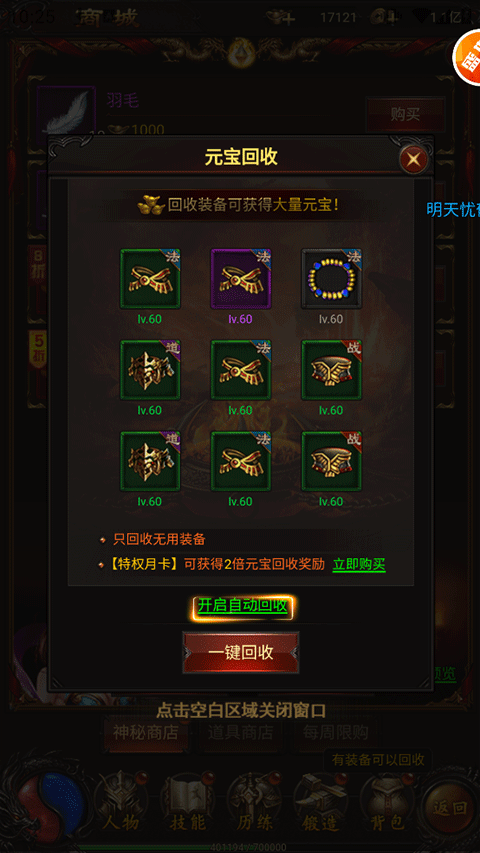The height and width of the screenshot is (853, 480).
Task: Select the second-row 道 armor piece
Action: (150, 370)
